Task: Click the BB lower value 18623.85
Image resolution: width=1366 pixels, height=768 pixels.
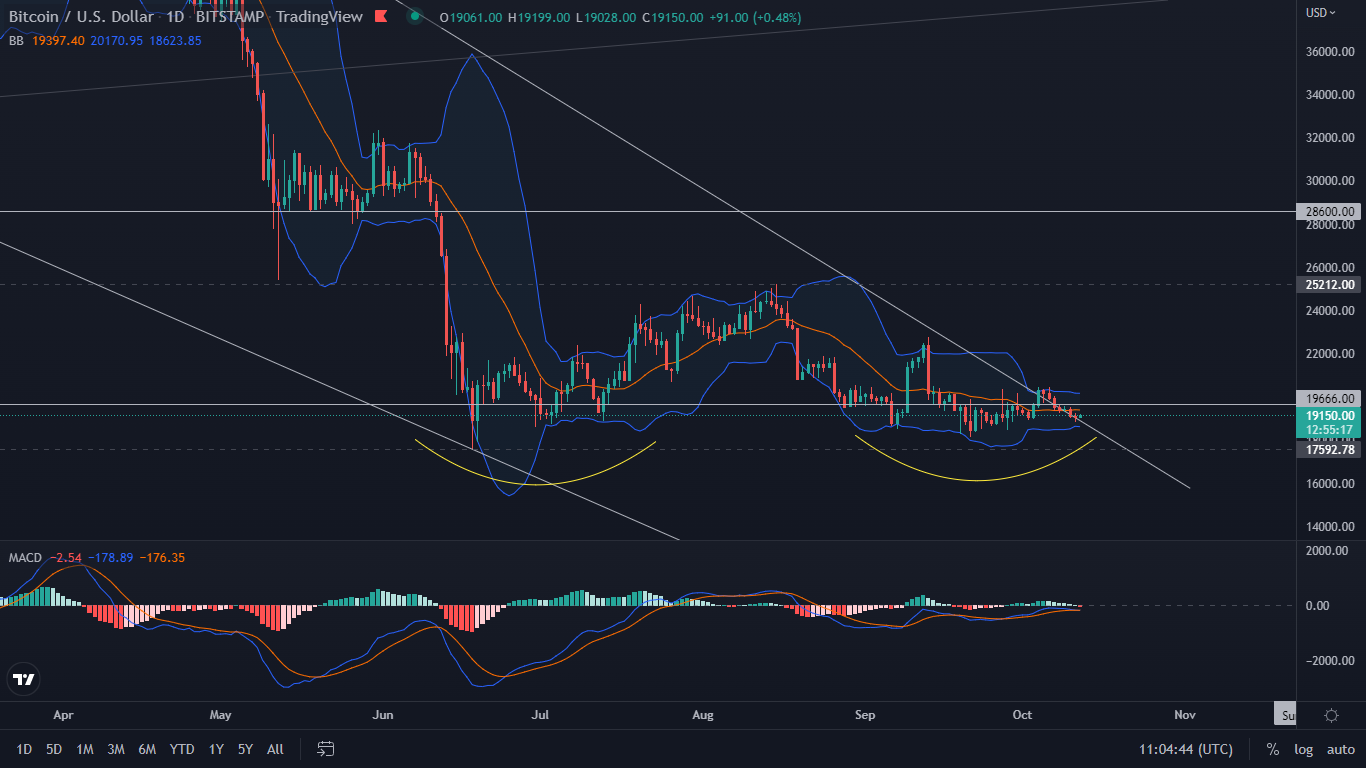Action: [x=176, y=40]
